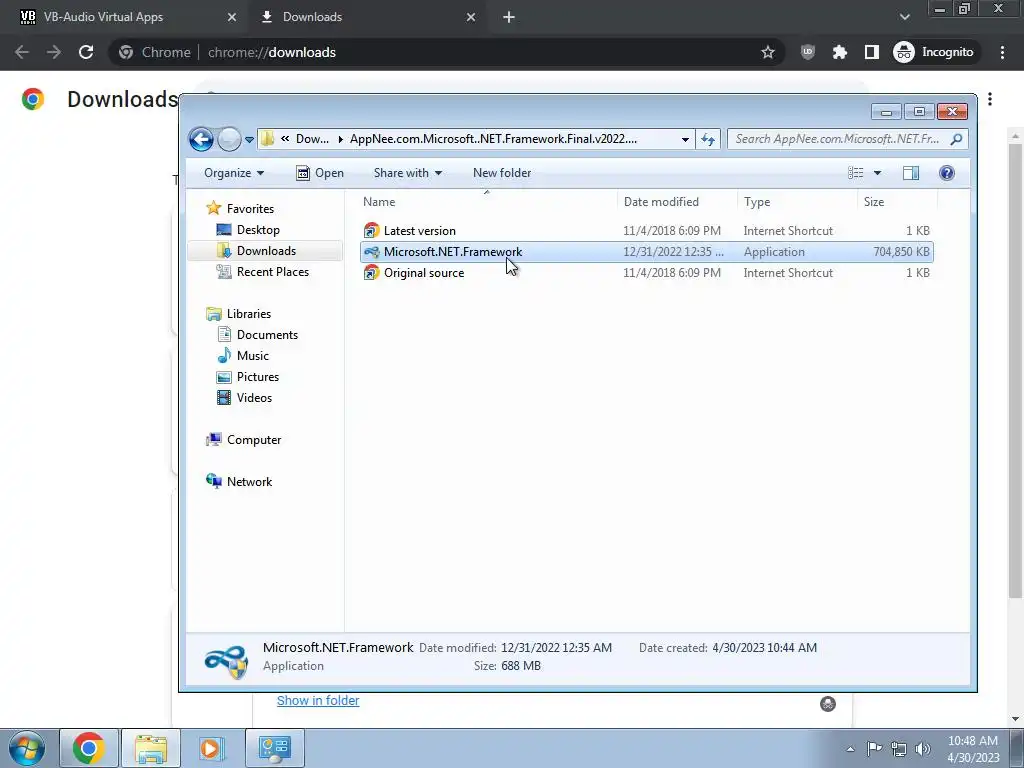Click Windows Explorer in the taskbar
This screenshot has width=1024, height=768.
151,748
